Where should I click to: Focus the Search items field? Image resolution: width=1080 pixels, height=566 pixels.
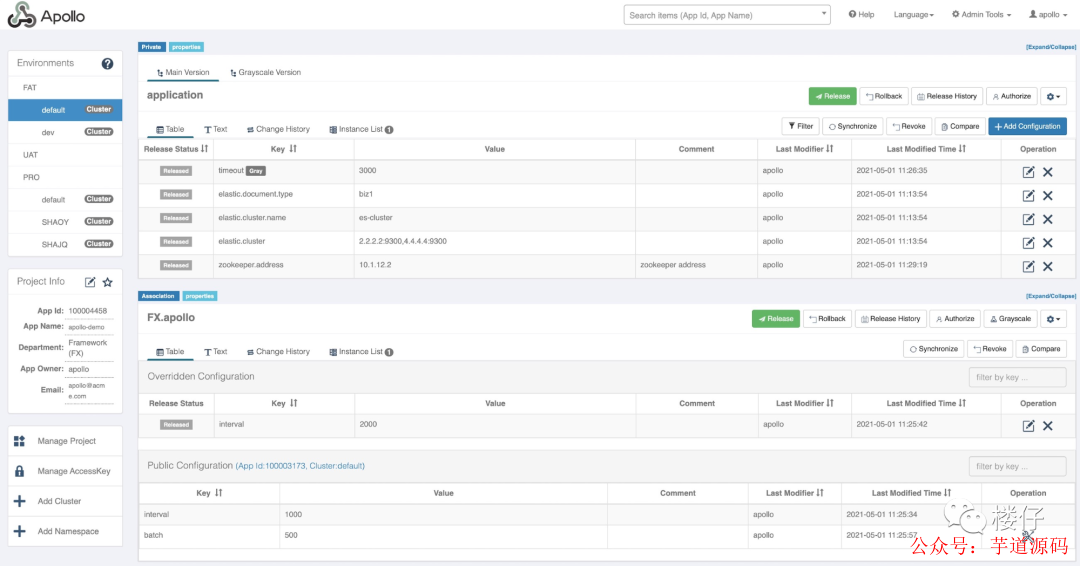[x=727, y=15]
